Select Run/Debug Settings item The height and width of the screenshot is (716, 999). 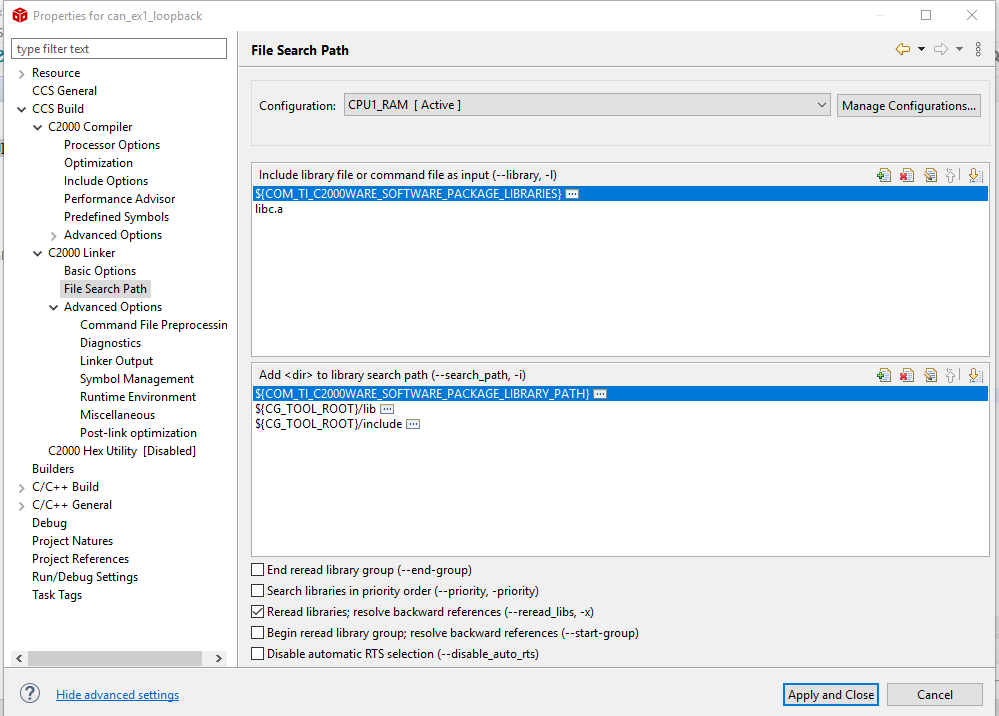click(x=85, y=577)
